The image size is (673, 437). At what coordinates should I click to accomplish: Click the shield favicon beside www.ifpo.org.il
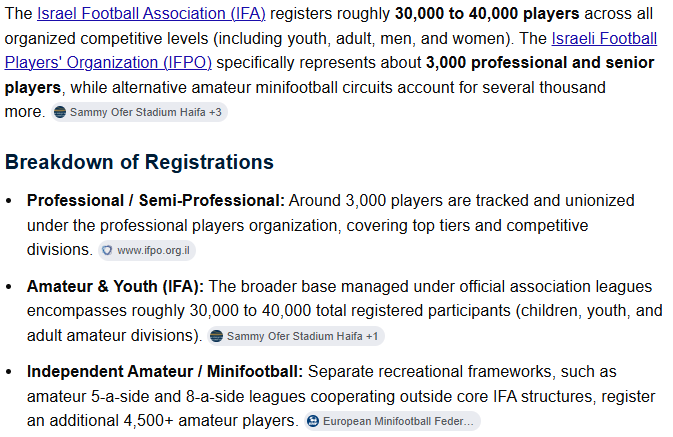(x=107, y=250)
